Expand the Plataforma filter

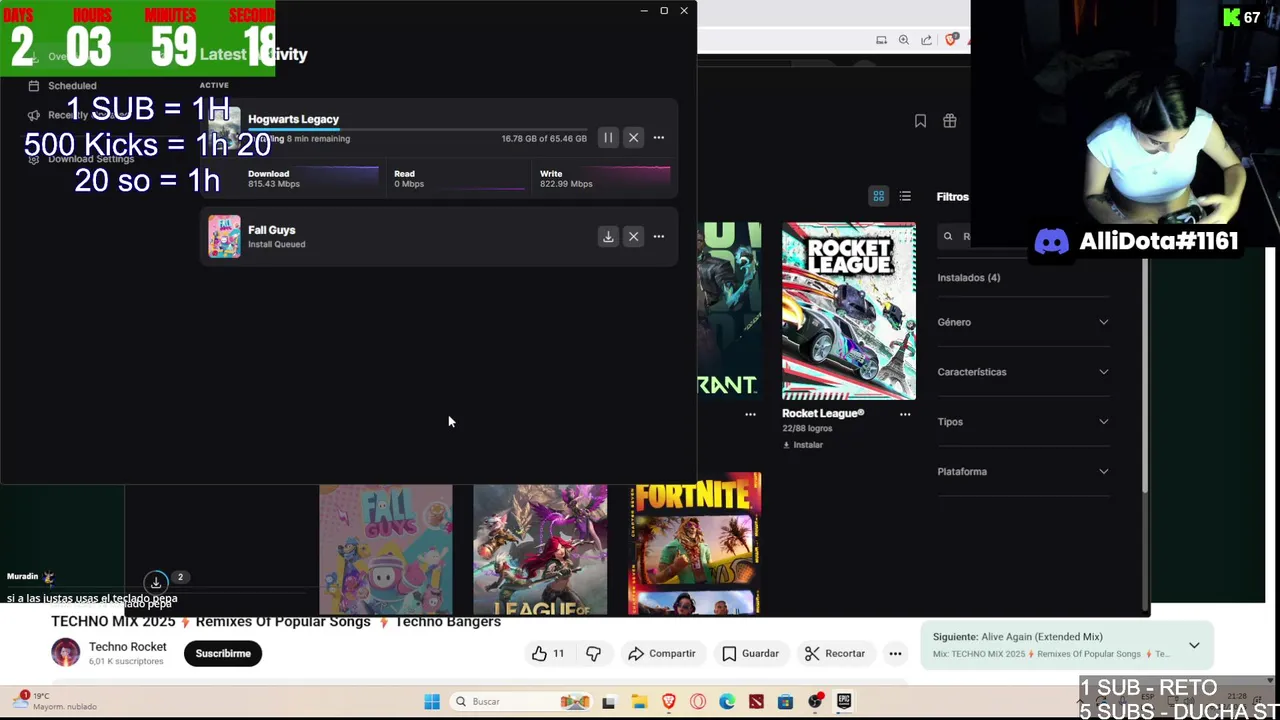coord(1023,472)
